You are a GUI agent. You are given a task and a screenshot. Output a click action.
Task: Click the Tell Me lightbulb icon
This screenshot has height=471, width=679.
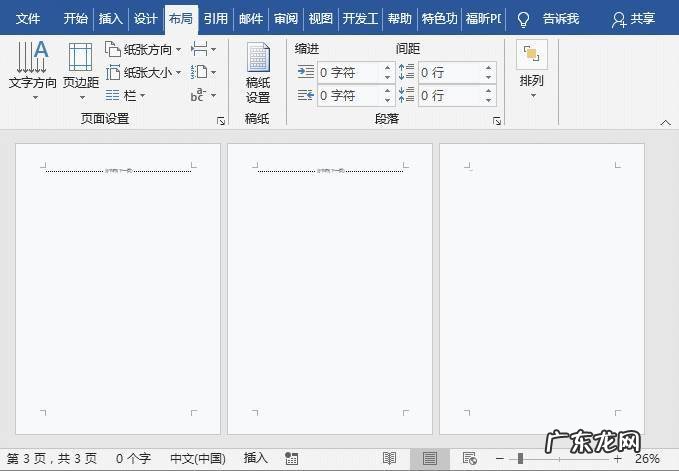(x=523, y=19)
